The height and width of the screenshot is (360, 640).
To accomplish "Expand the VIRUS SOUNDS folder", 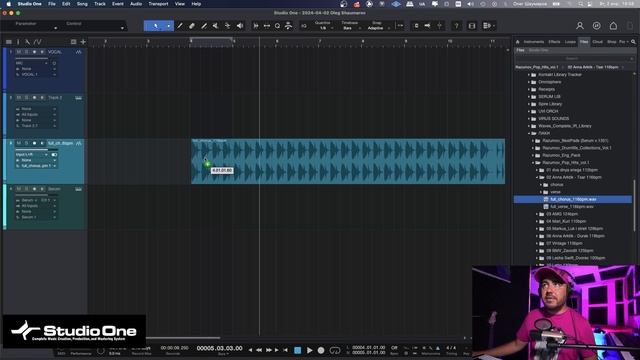I will [x=529, y=119].
